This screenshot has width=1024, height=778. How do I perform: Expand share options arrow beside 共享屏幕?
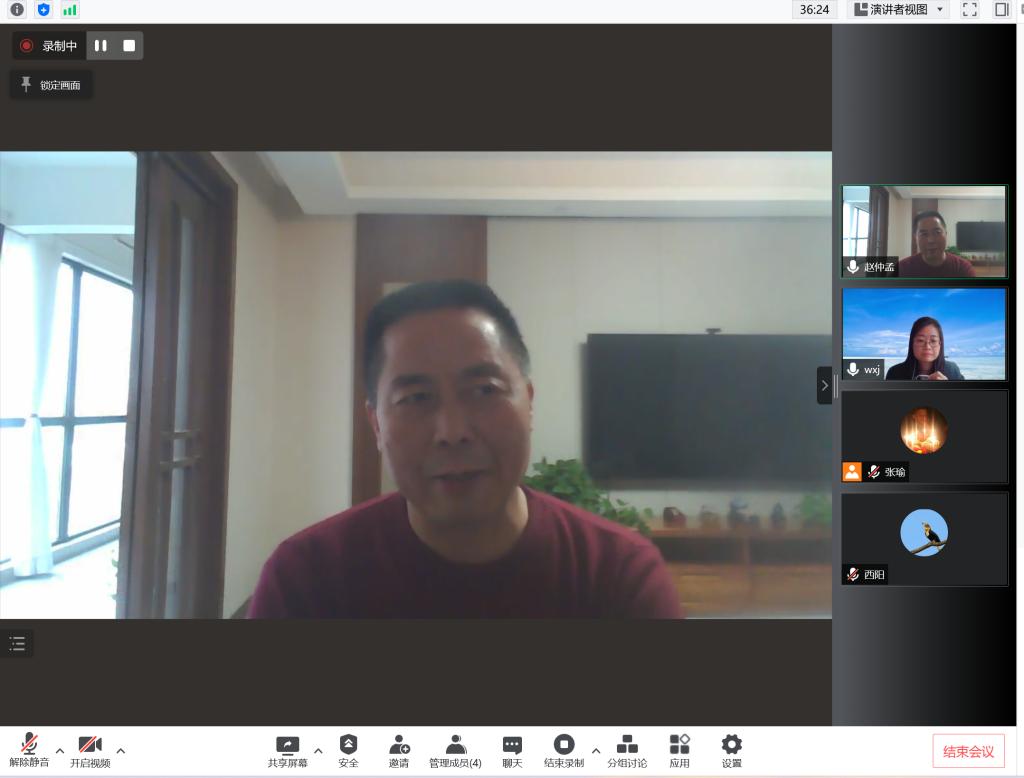click(x=318, y=751)
